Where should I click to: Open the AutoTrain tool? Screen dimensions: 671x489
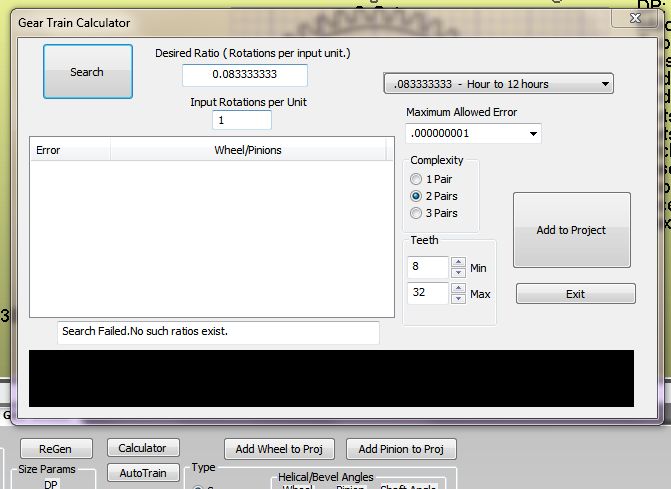142,473
